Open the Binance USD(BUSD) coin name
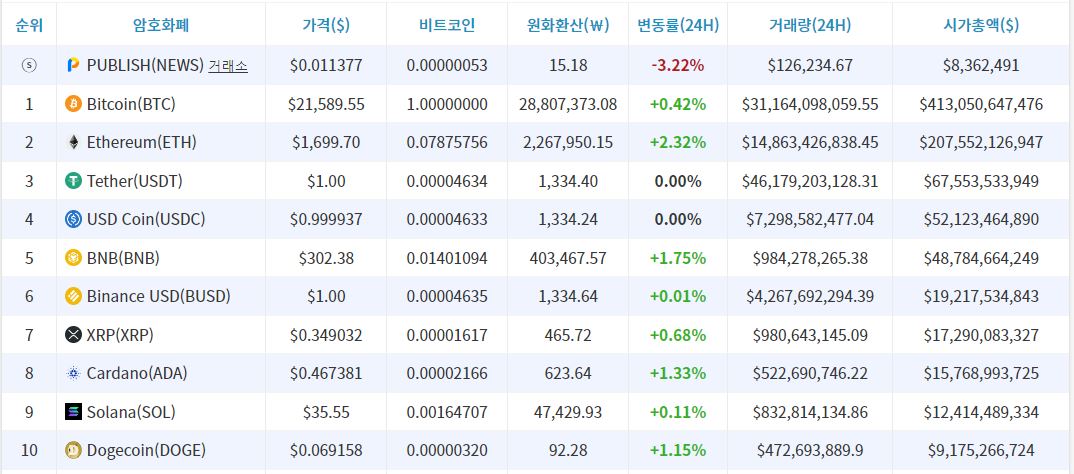 pyautogui.click(x=159, y=297)
